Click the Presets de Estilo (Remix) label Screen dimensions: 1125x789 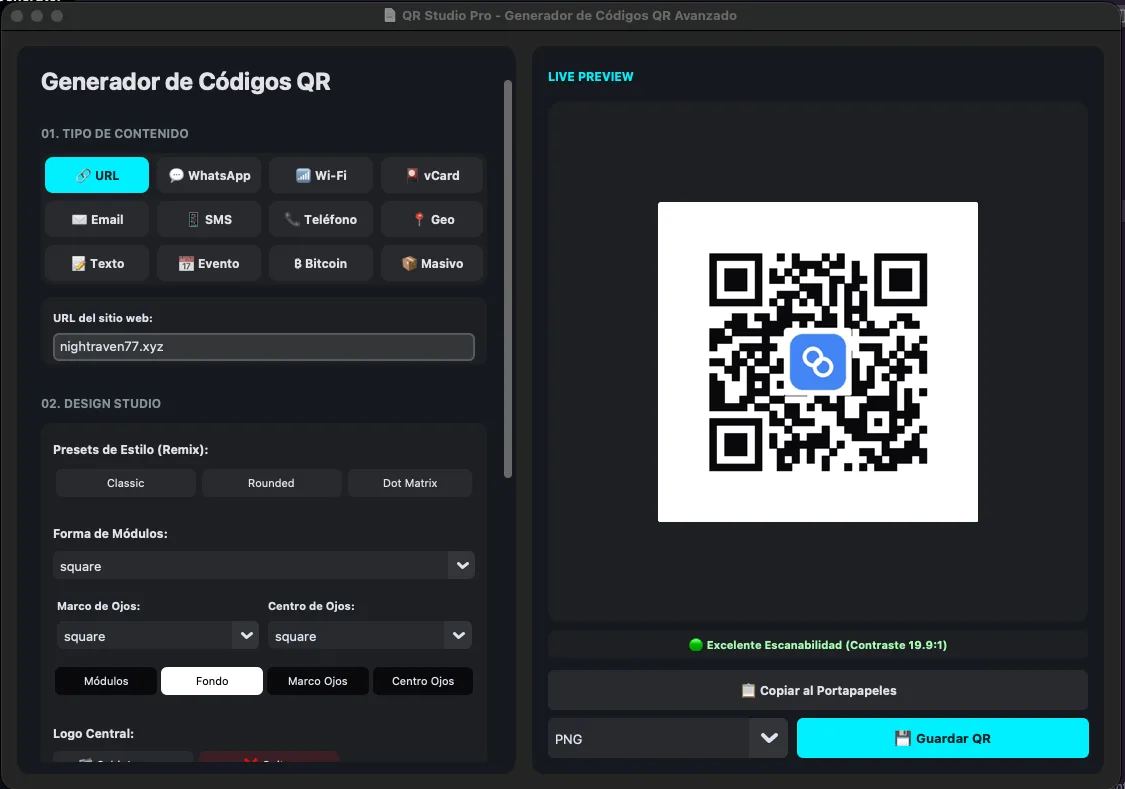coord(131,450)
